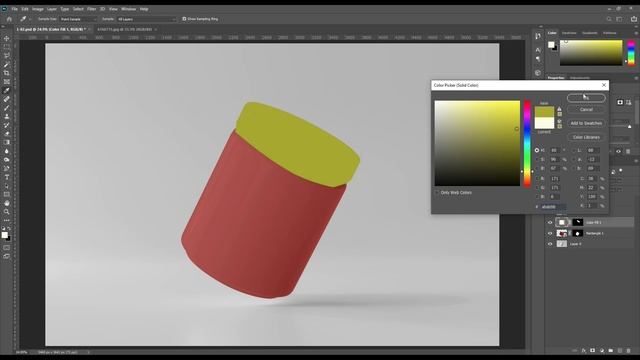The width and height of the screenshot is (640, 360).
Task: Open the workspace switcher icon dropdown
Action: (619, 19)
